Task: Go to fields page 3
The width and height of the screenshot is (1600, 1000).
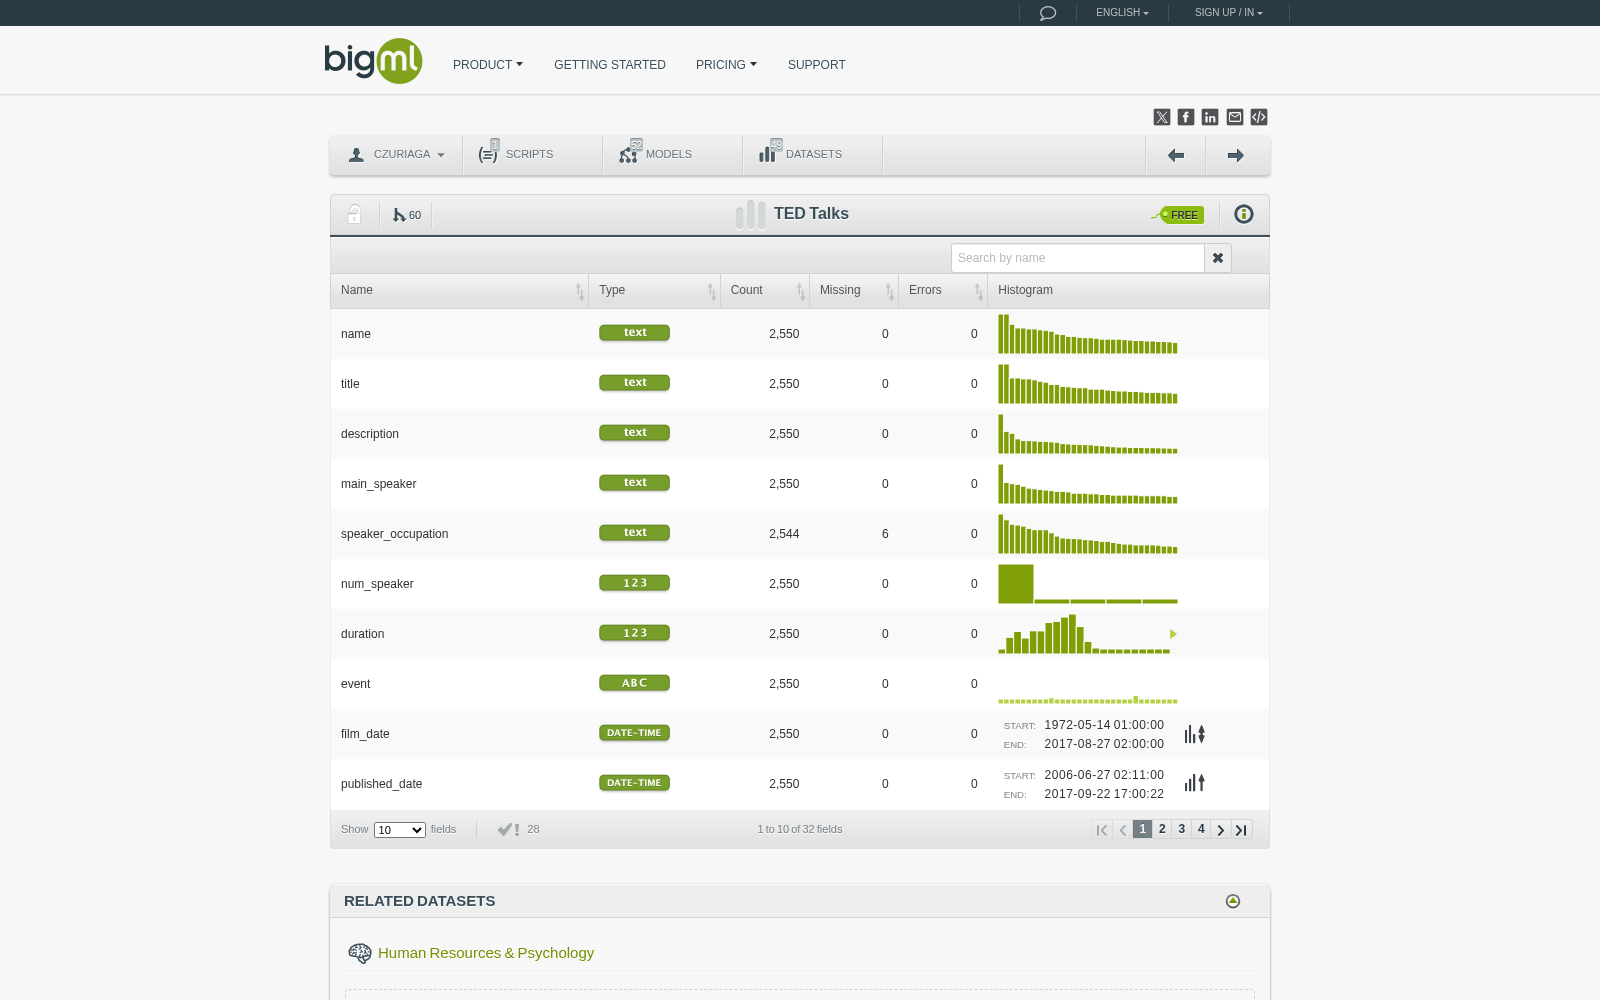Action: [x=1182, y=829]
